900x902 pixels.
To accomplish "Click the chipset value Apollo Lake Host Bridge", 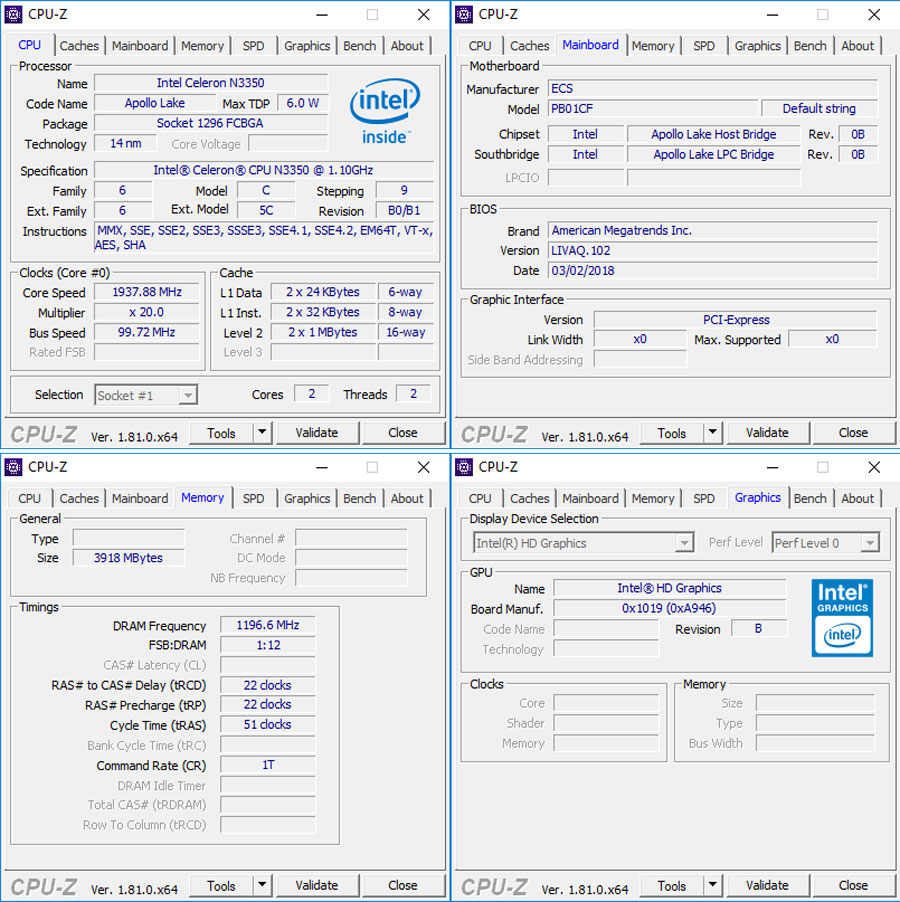I will pyautogui.click(x=713, y=135).
